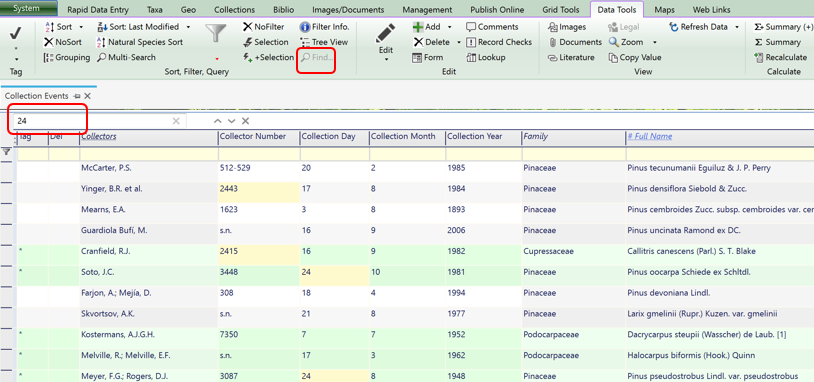Click Refresh Data
This screenshot has width=814, height=382.
click(x=698, y=27)
